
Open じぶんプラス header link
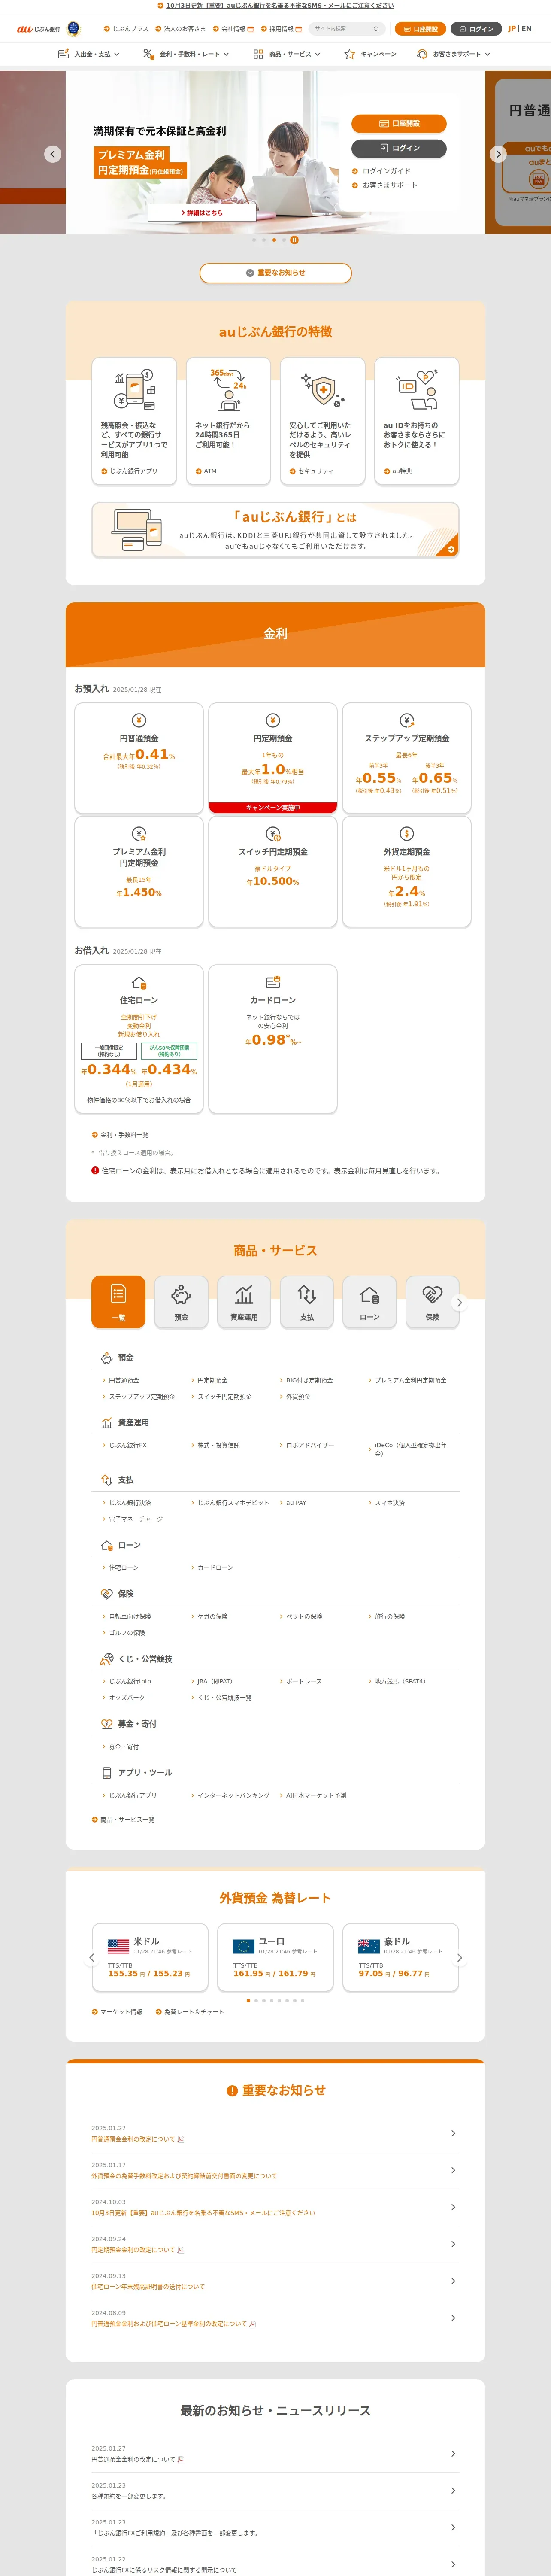(x=126, y=29)
